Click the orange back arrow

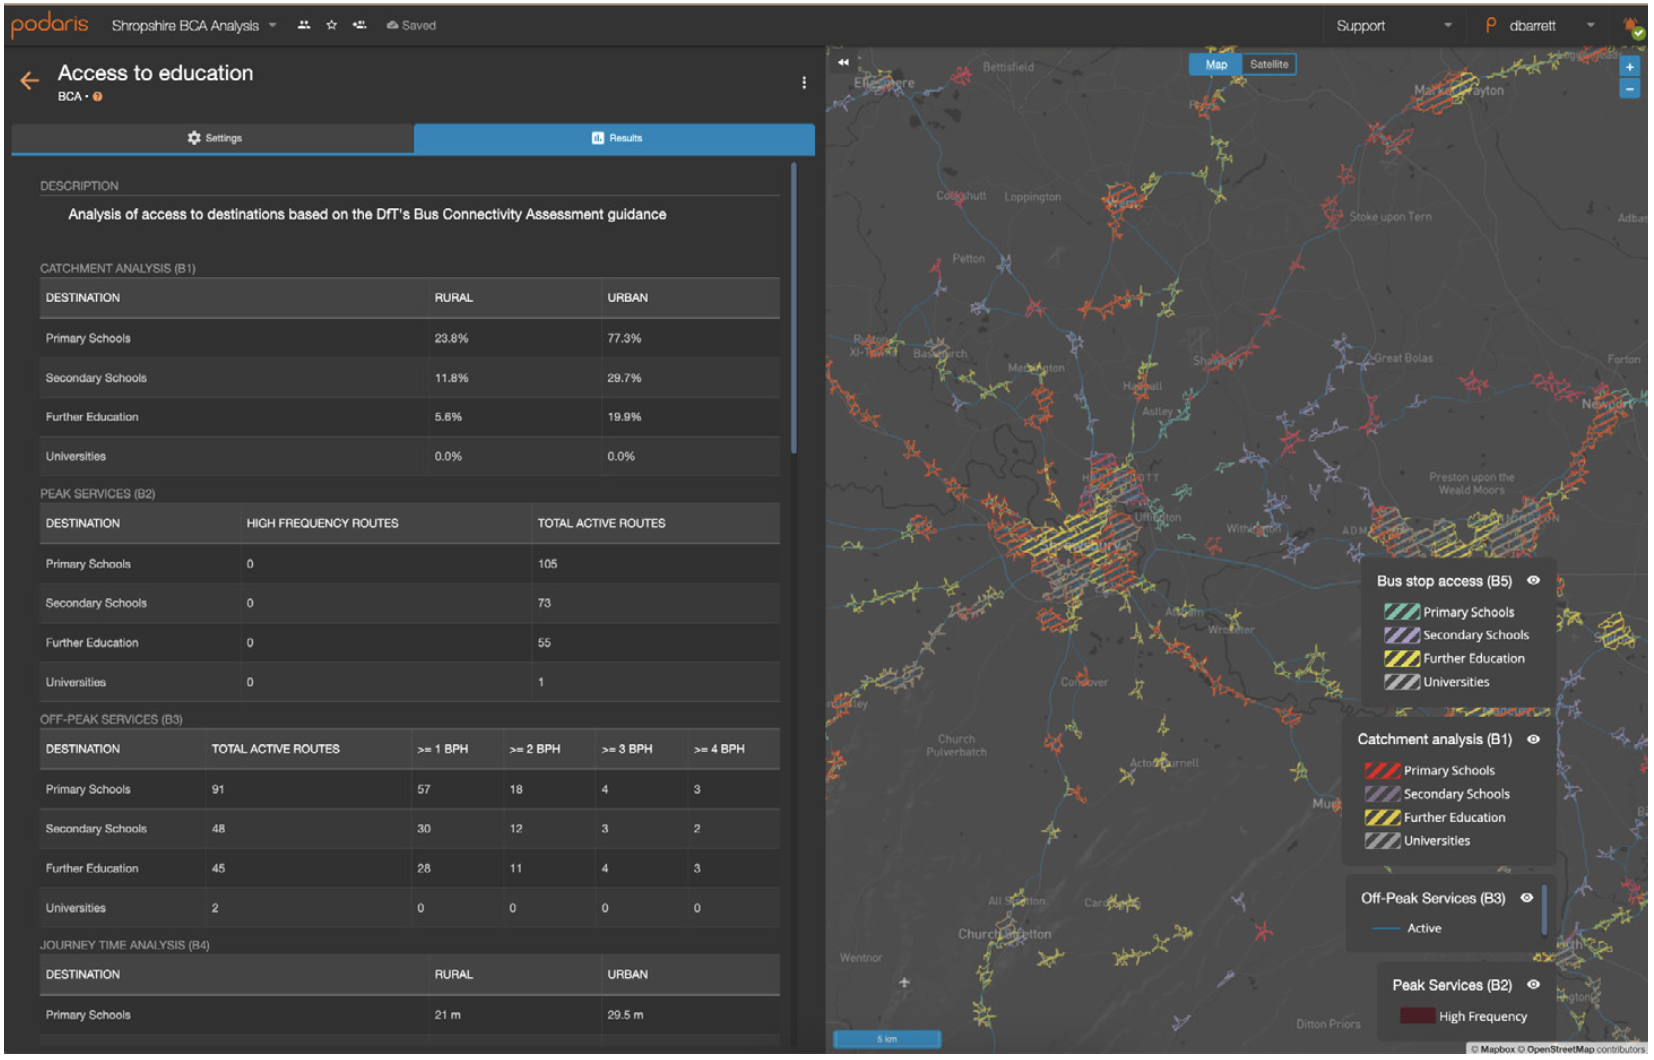click(x=29, y=81)
